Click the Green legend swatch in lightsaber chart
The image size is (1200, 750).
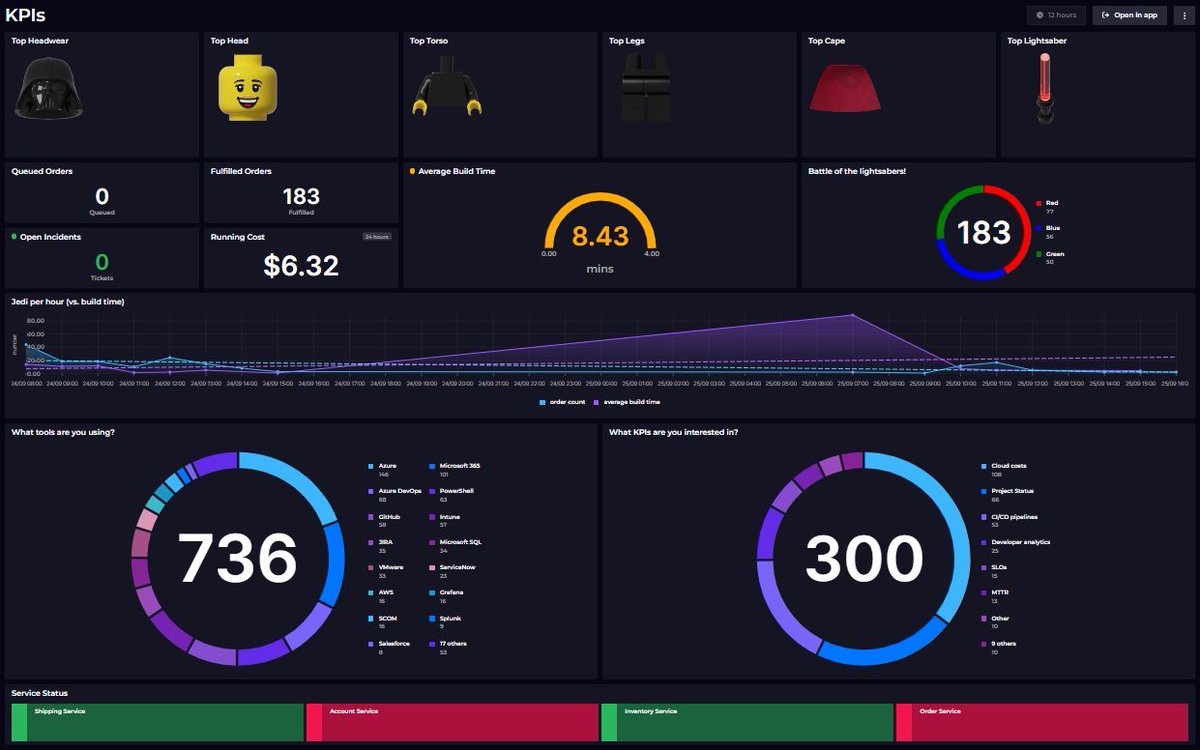[1039, 254]
